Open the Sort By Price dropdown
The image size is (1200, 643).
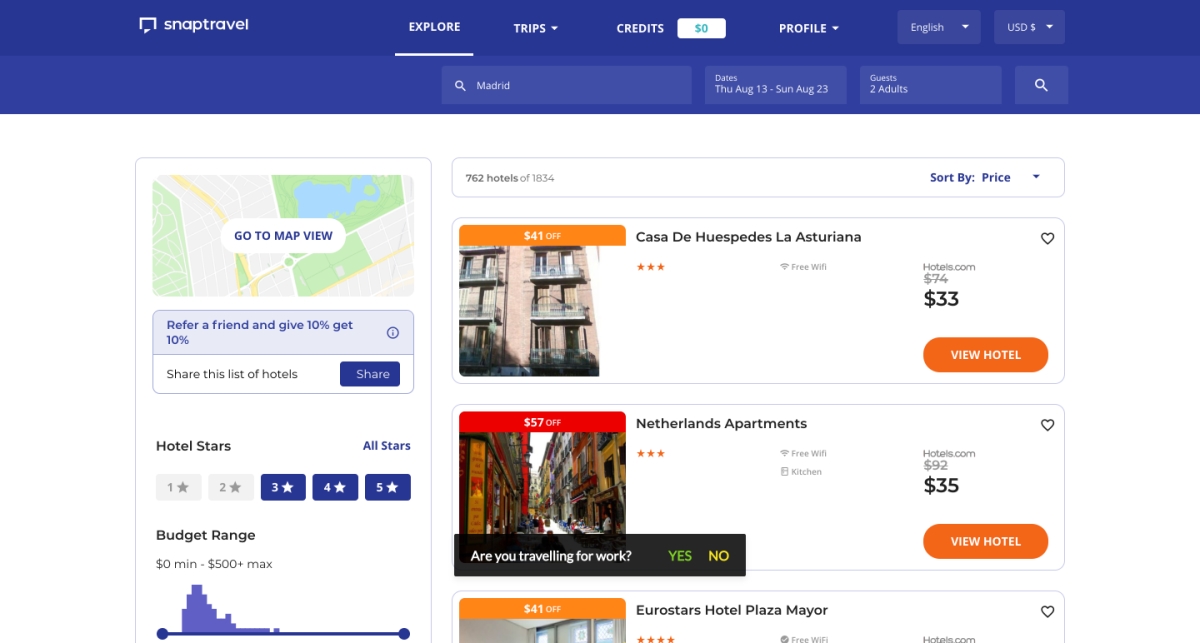click(985, 177)
